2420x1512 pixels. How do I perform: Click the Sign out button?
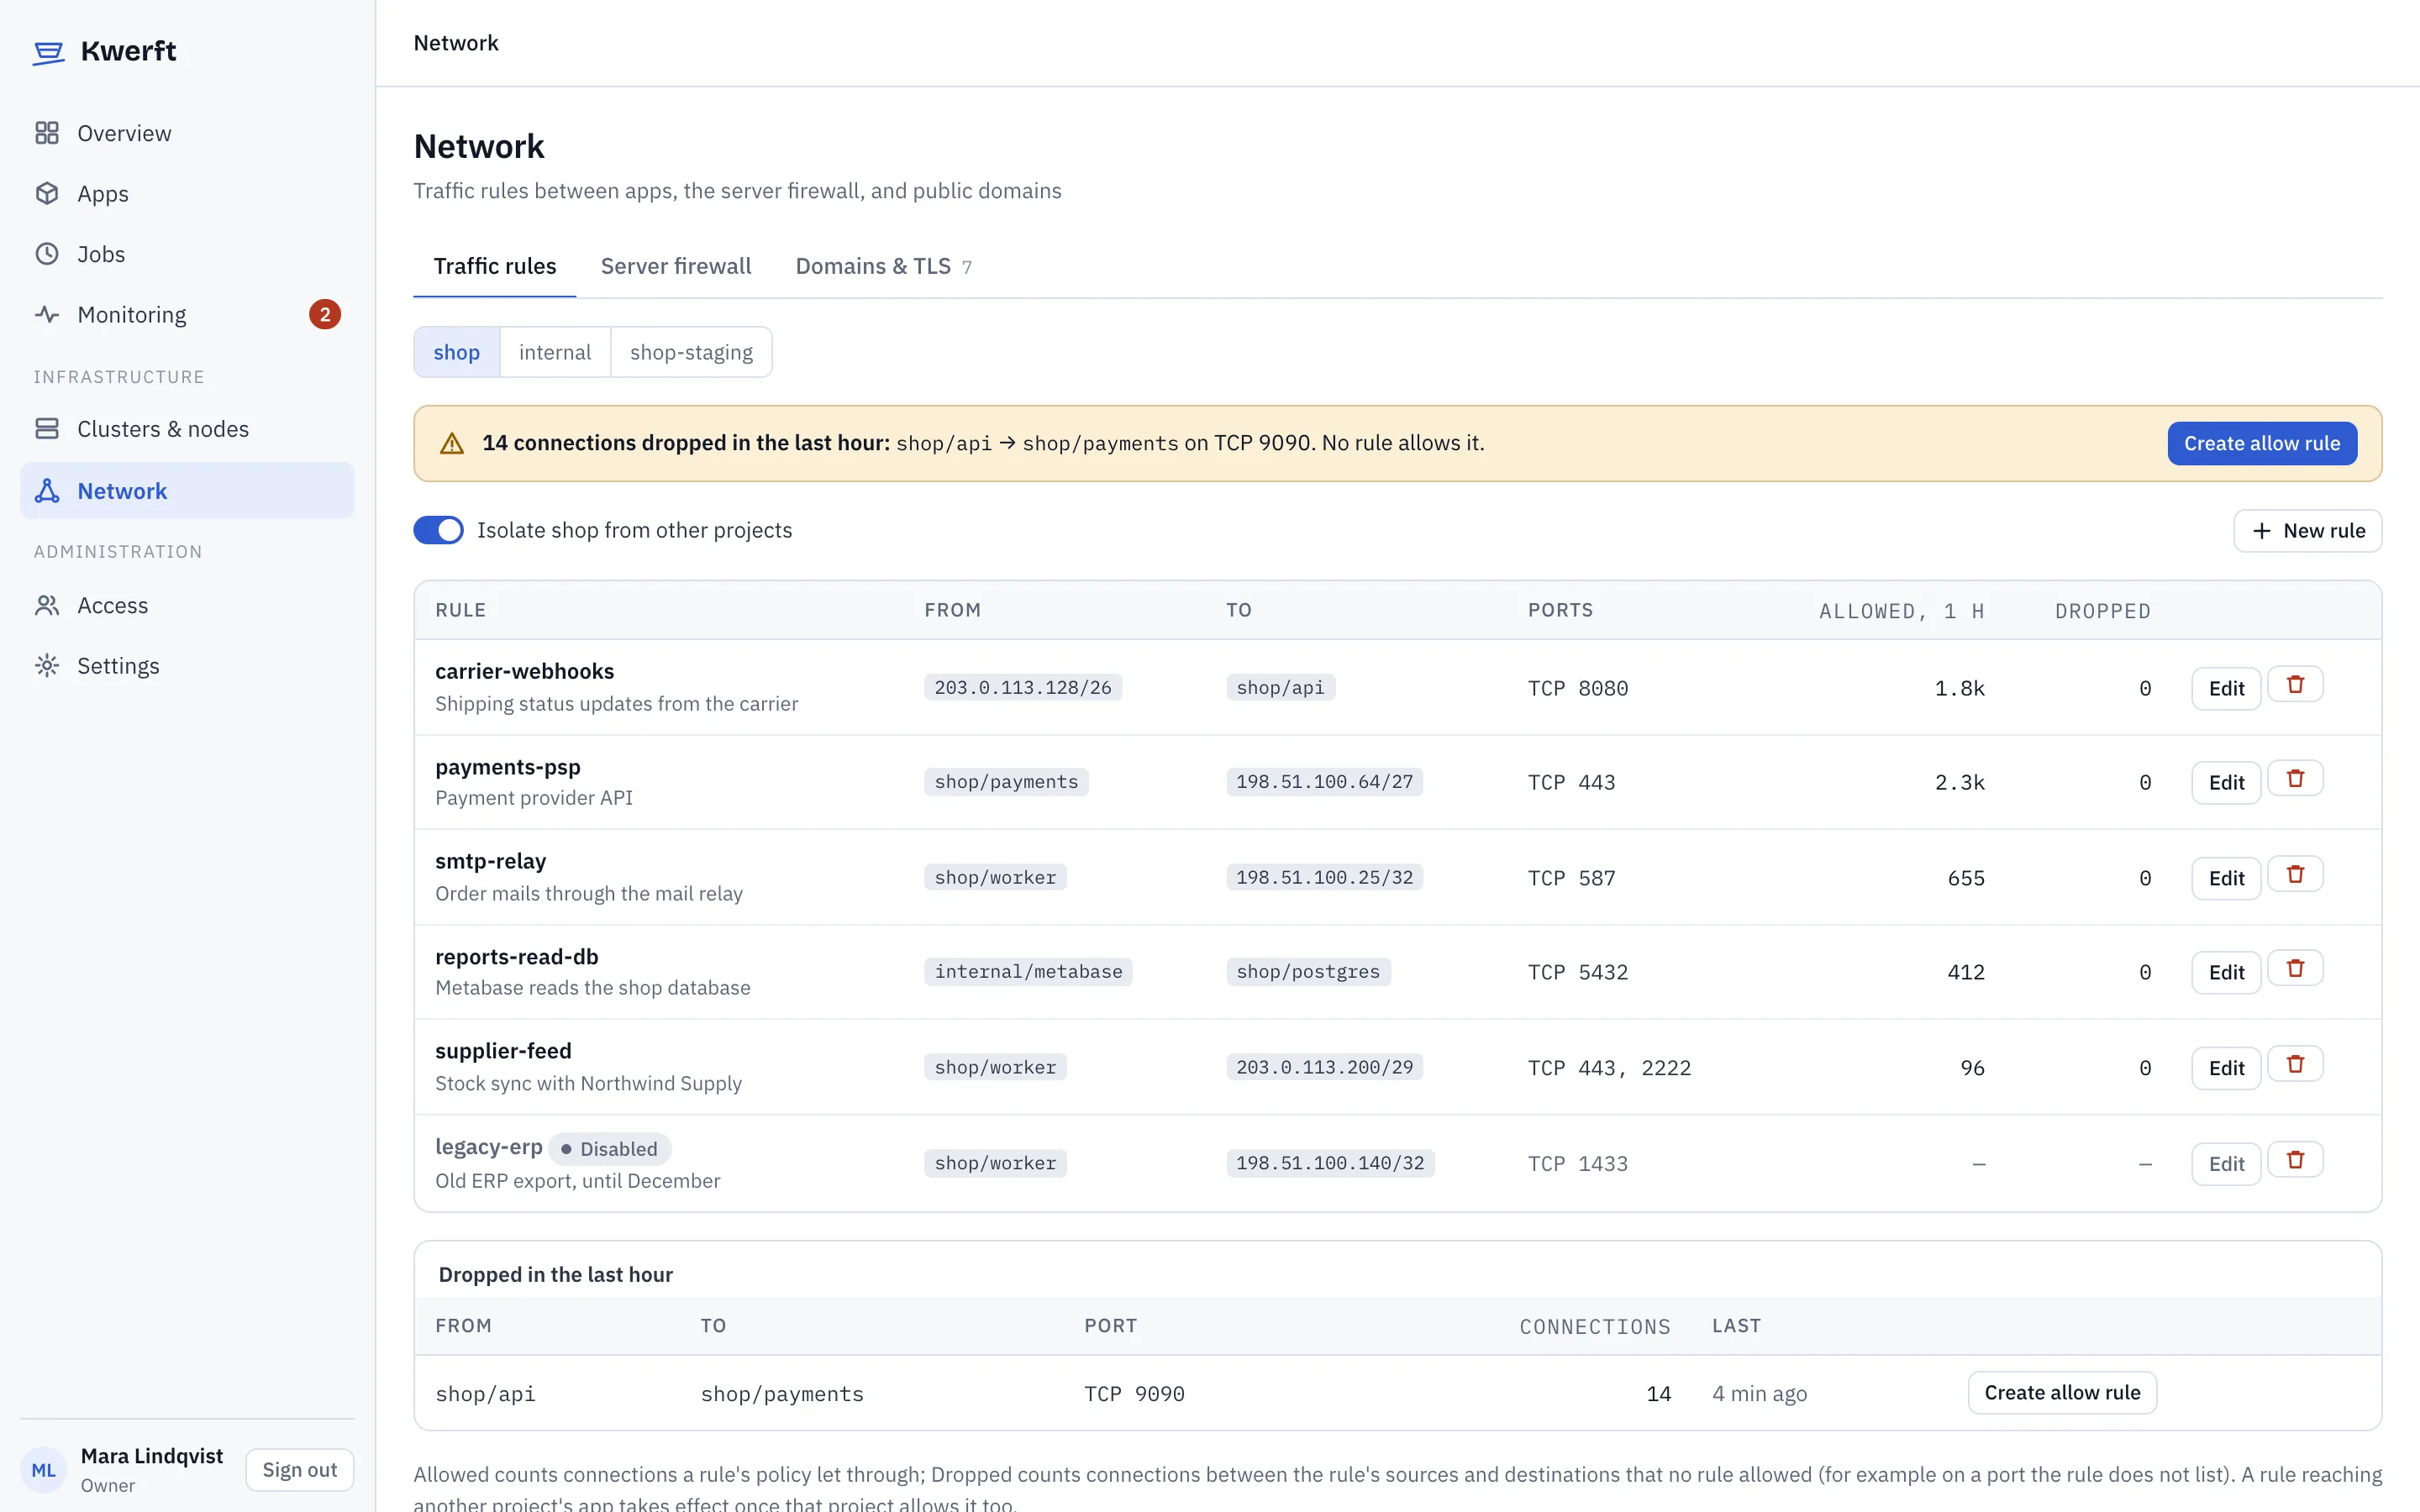pyautogui.click(x=300, y=1470)
